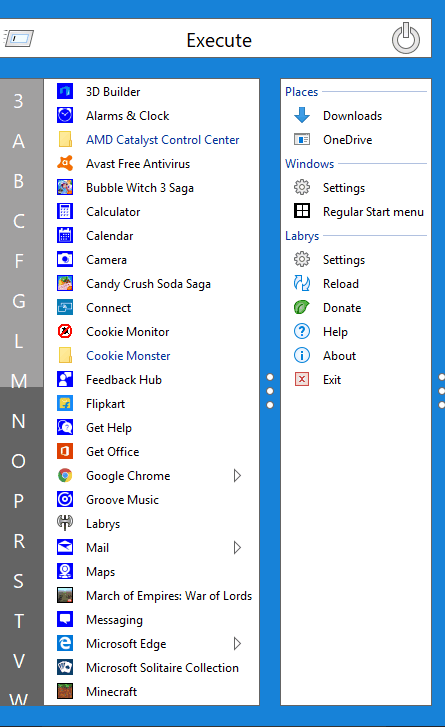Click the Labrys axe icon
The height and width of the screenshot is (727, 445).
point(65,523)
